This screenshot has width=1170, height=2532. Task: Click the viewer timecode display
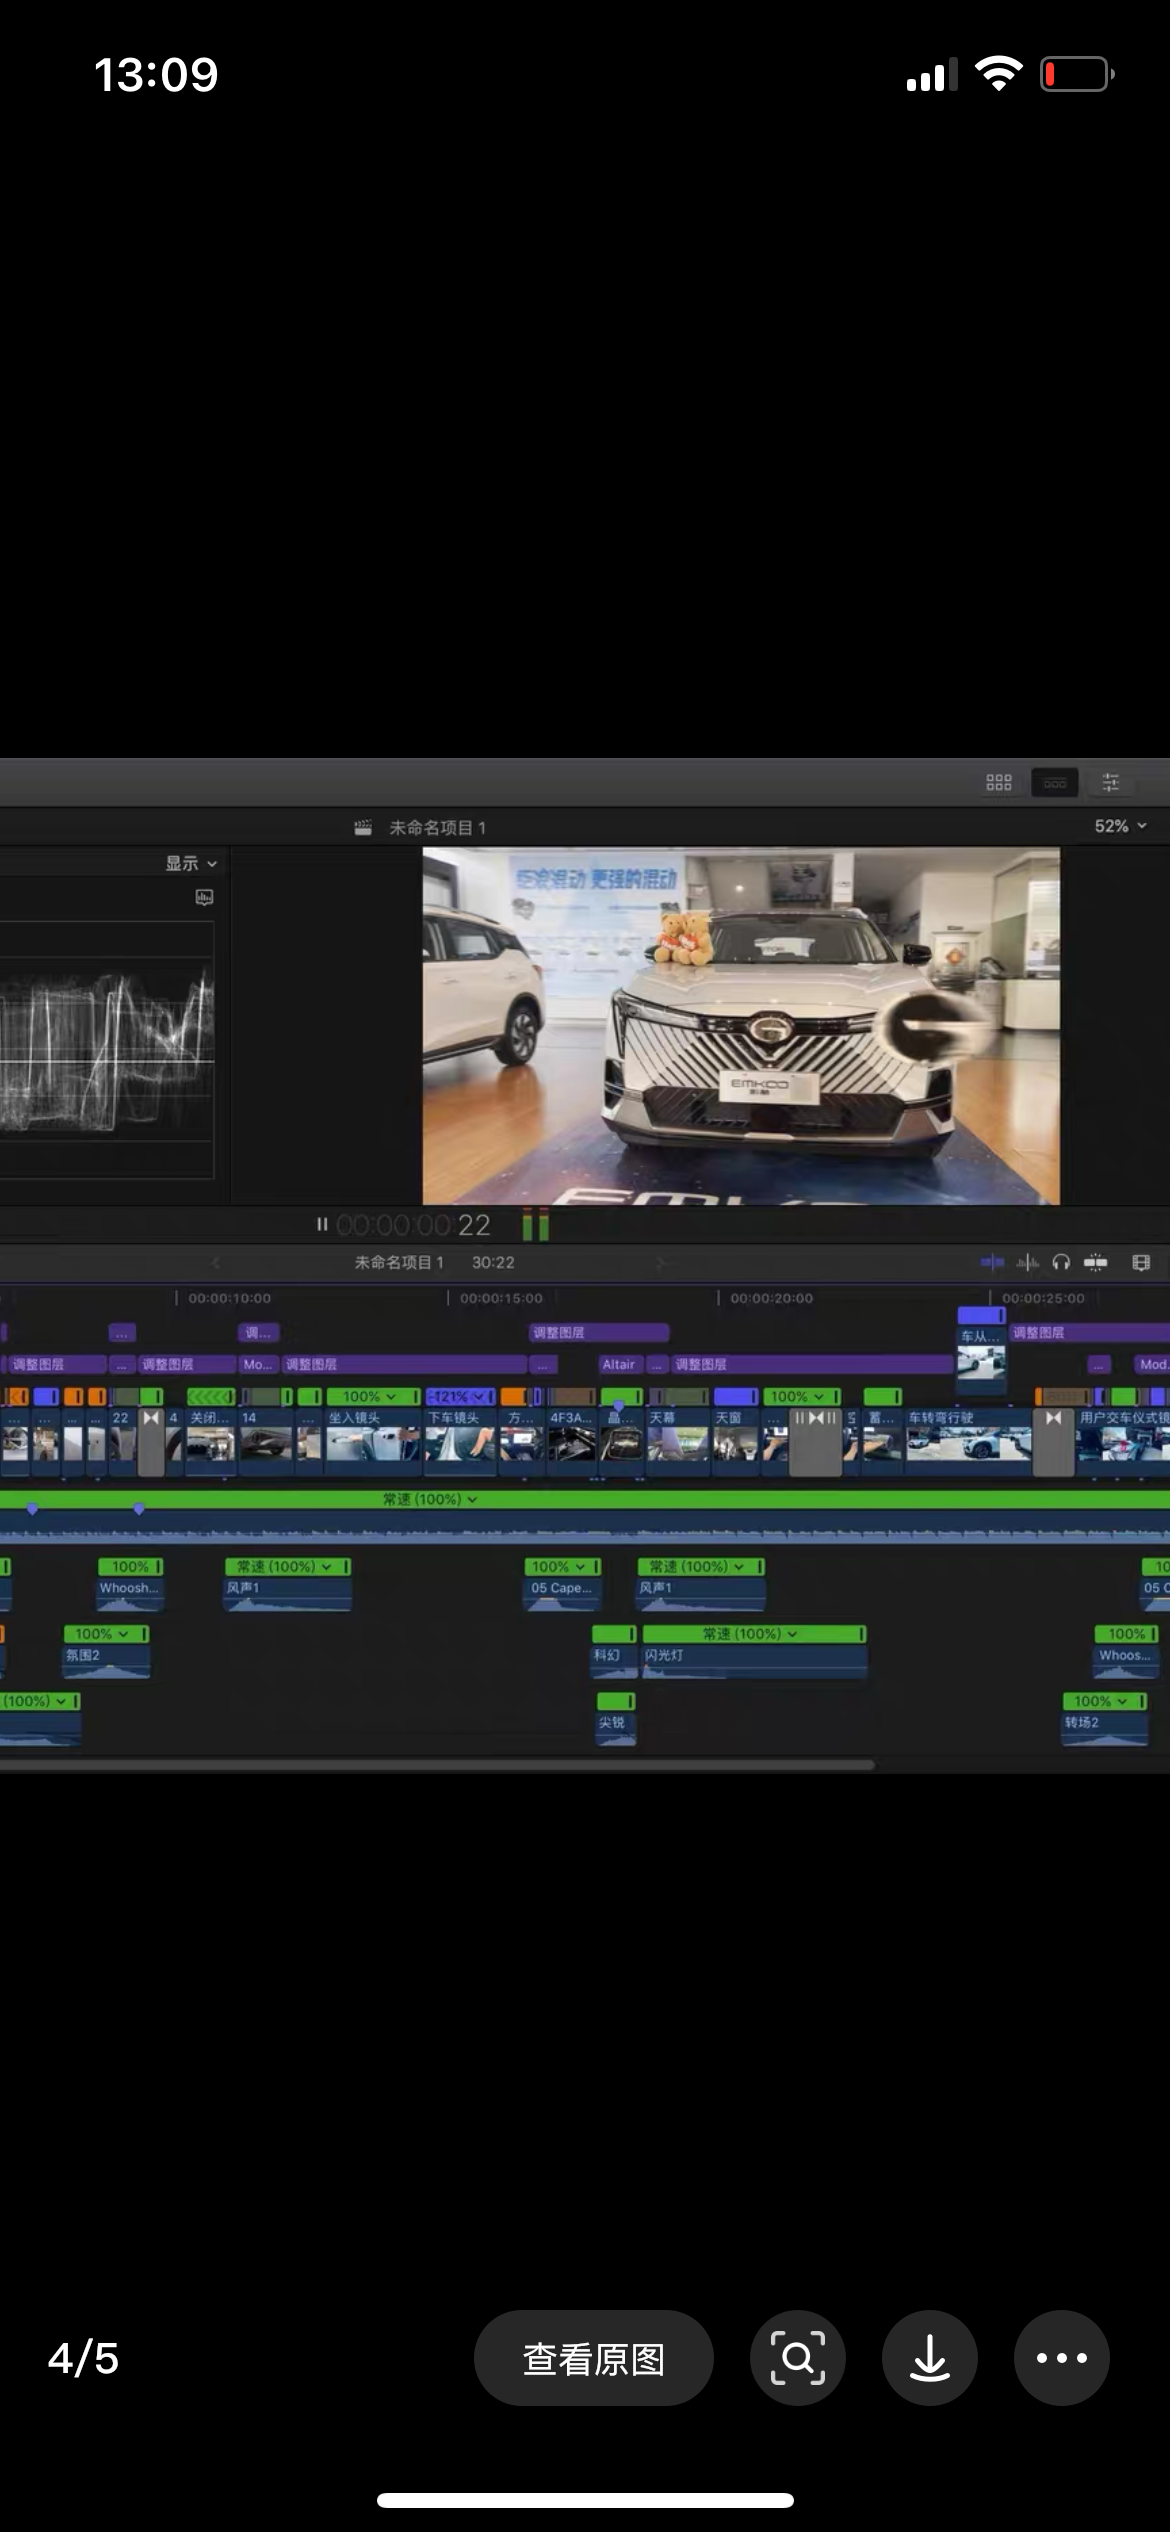(x=413, y=1225)
